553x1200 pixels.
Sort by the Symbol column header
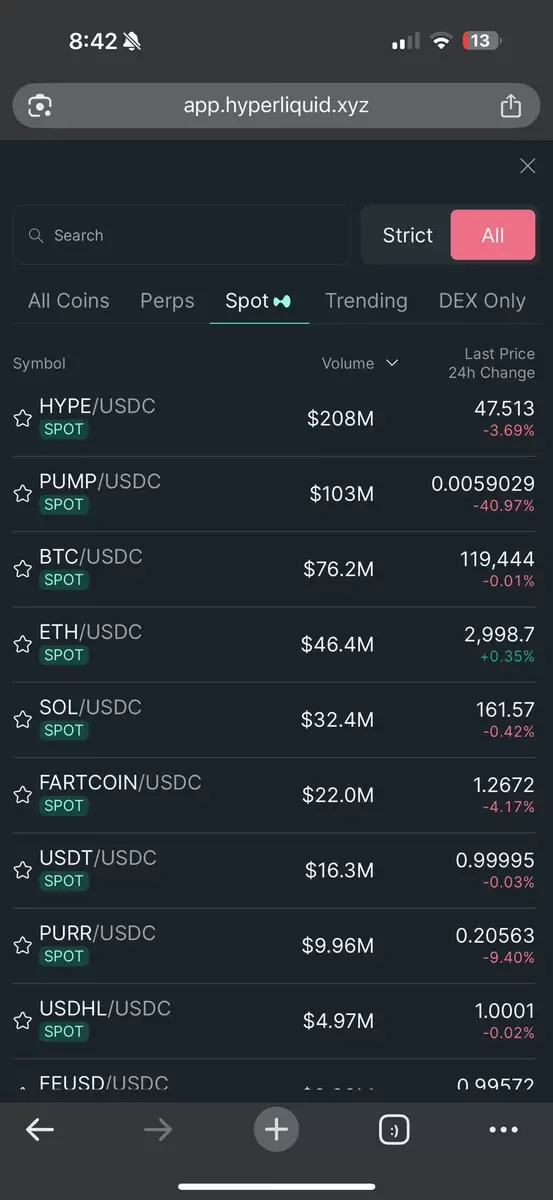click(39, 363)
